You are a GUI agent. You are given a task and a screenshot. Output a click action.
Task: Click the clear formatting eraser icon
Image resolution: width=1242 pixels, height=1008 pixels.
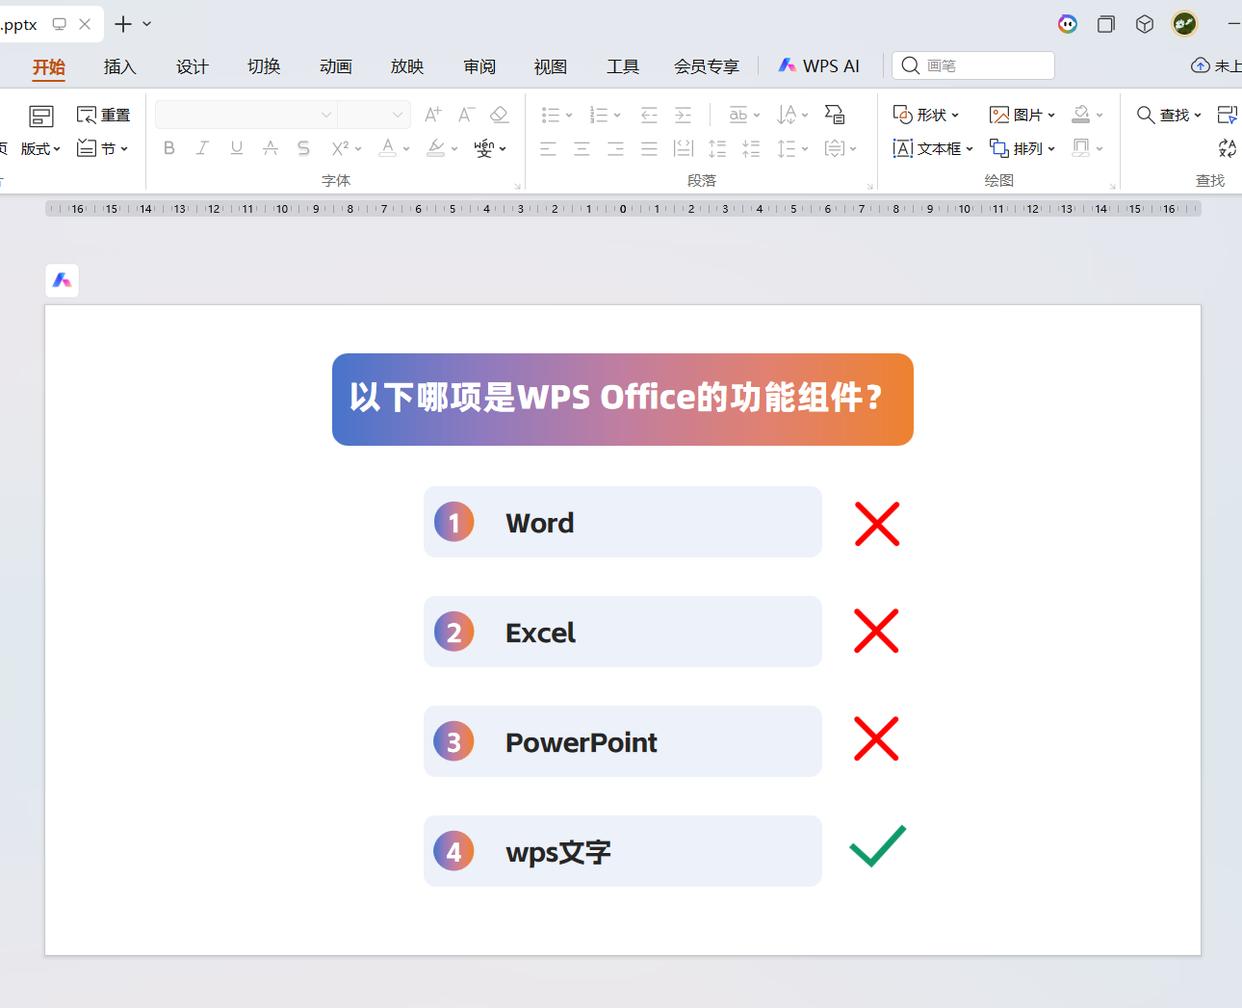click(x=499, y=115)
